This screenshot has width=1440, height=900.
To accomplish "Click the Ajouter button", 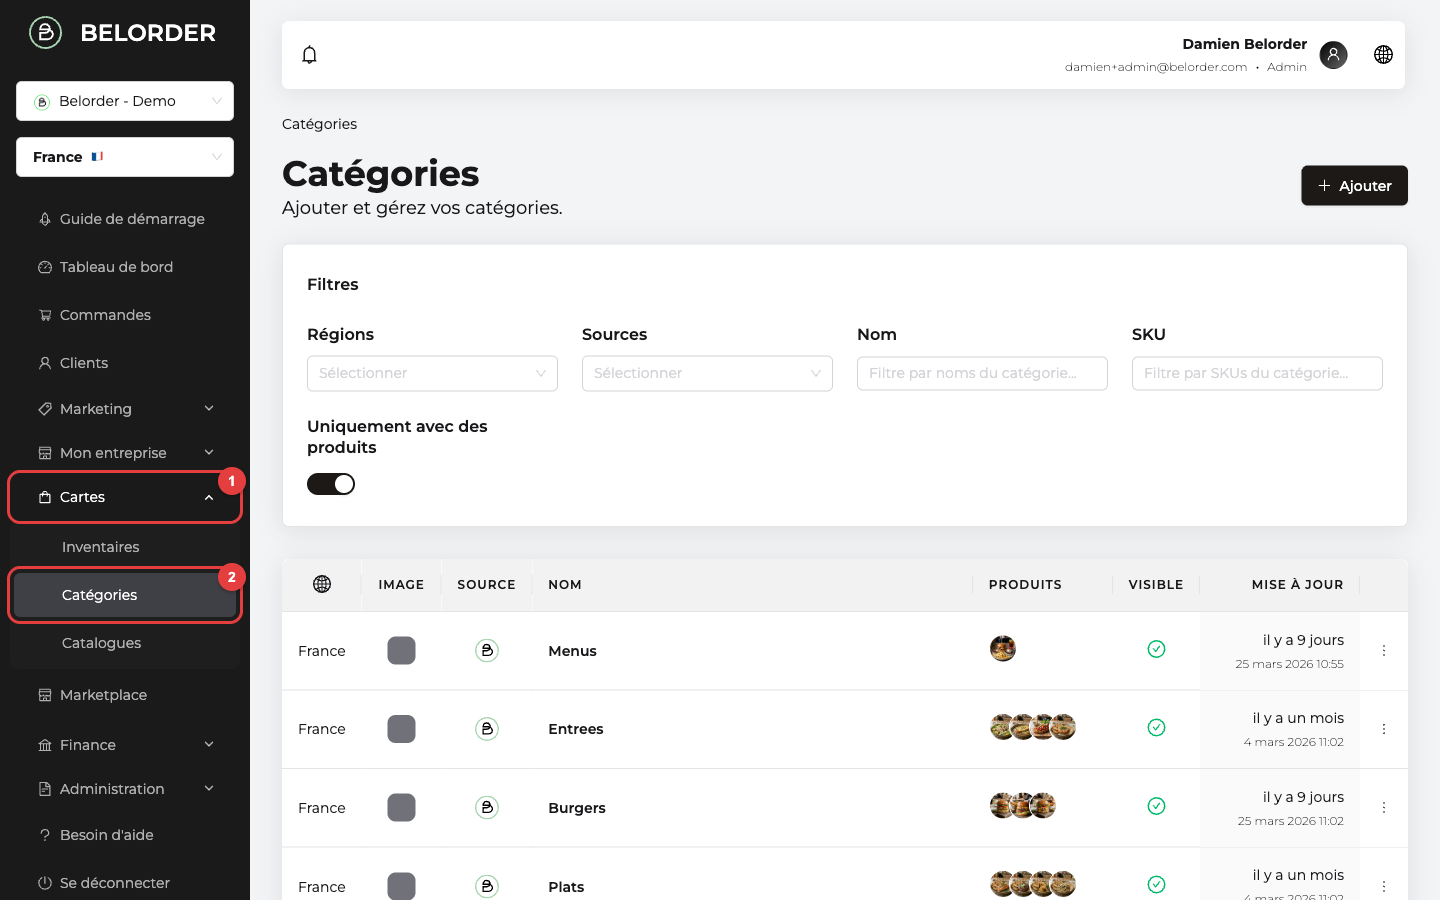I will [1354, 186].
